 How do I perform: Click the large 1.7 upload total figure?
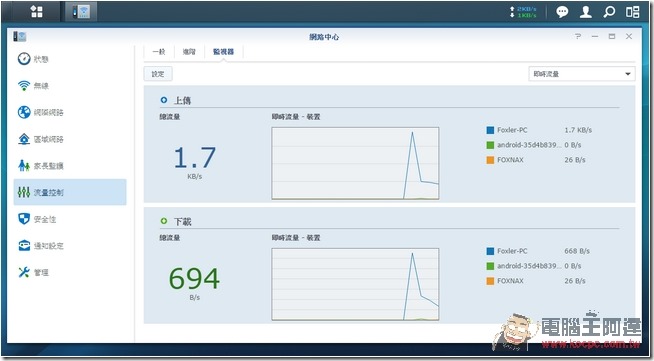point(195,158)
